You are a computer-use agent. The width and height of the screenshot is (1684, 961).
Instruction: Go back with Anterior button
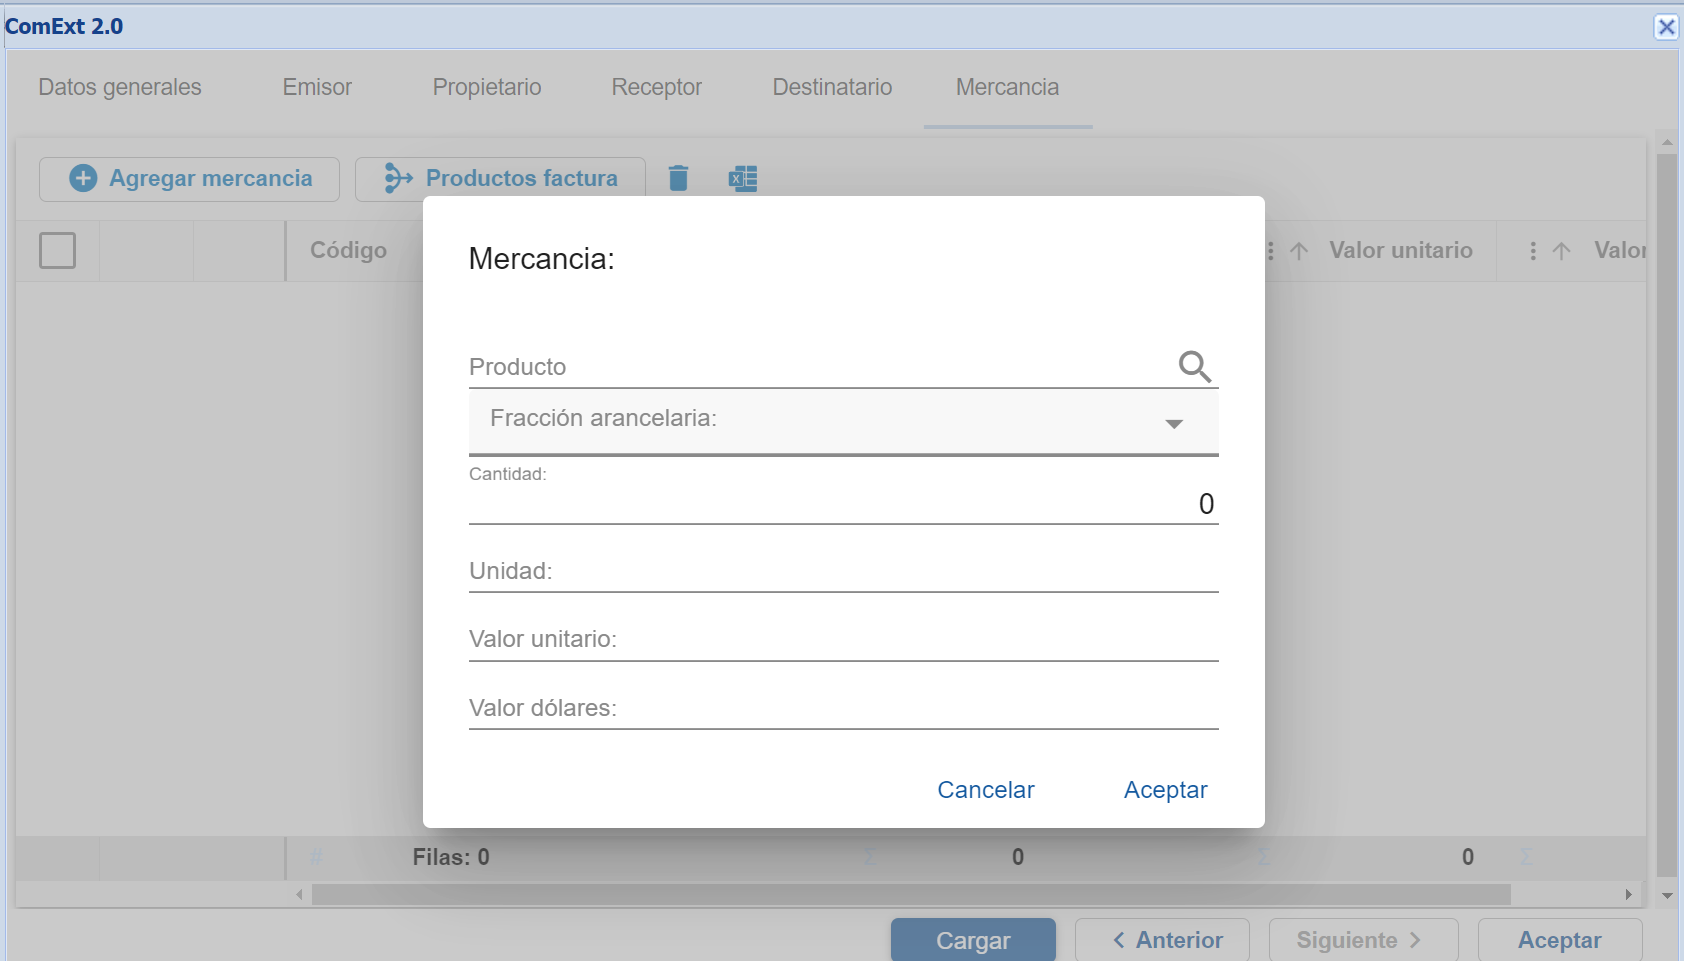pyautogui.click(x=1162, y=940)
